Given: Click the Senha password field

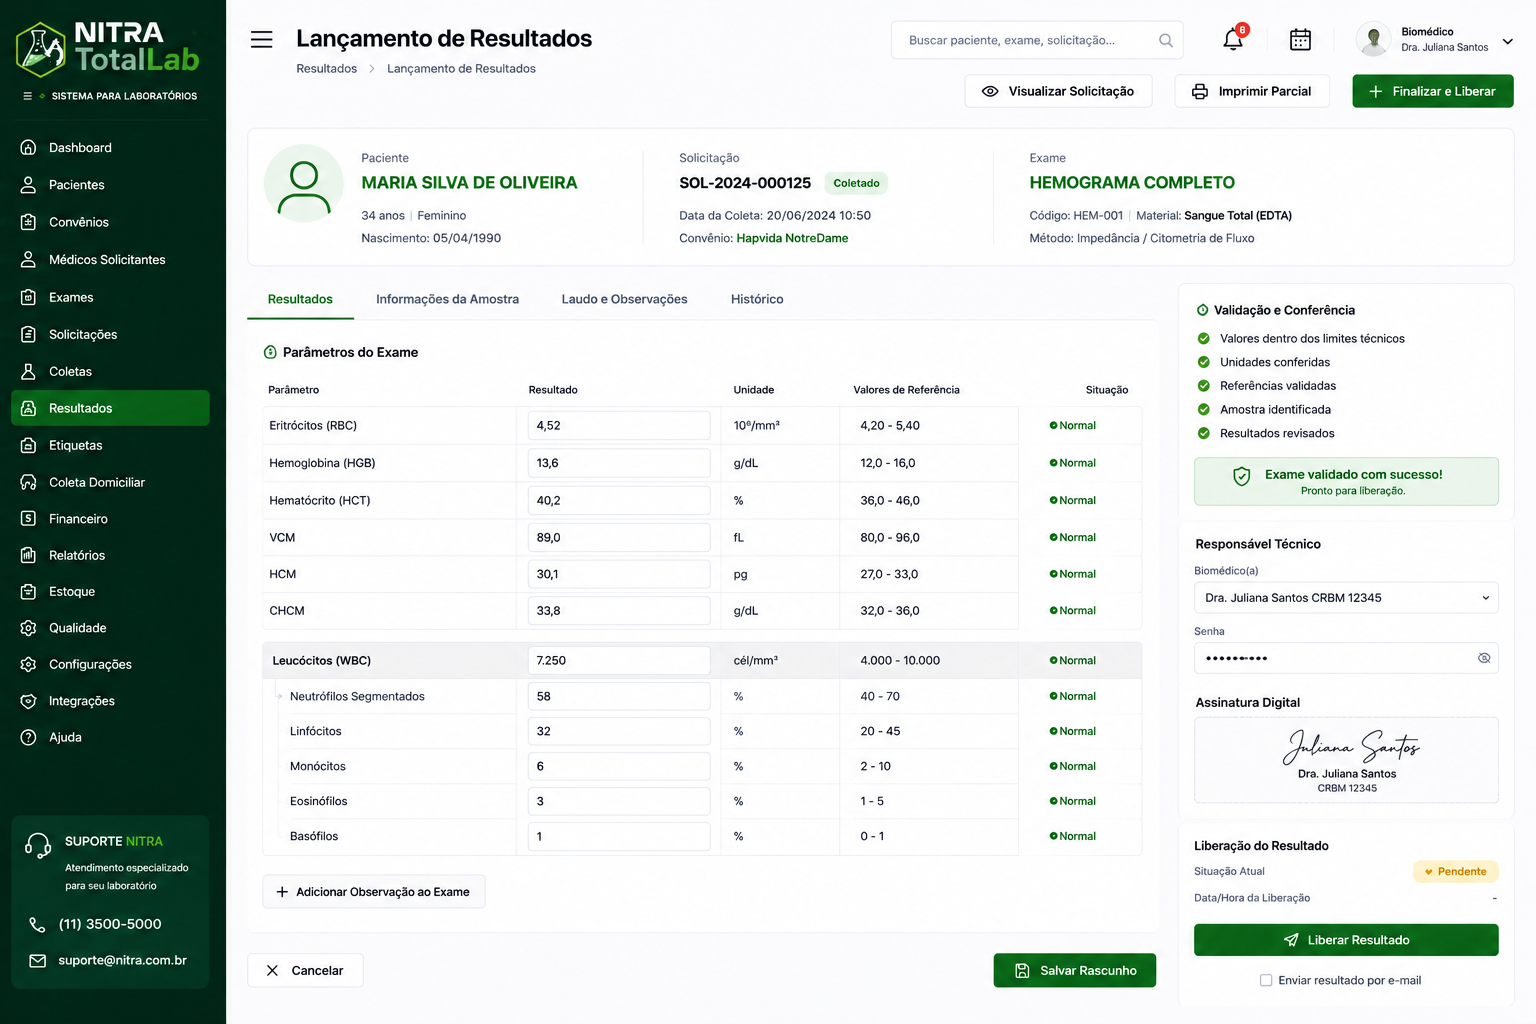Looking at the screenshot, I should click(x=1346, y=658).
